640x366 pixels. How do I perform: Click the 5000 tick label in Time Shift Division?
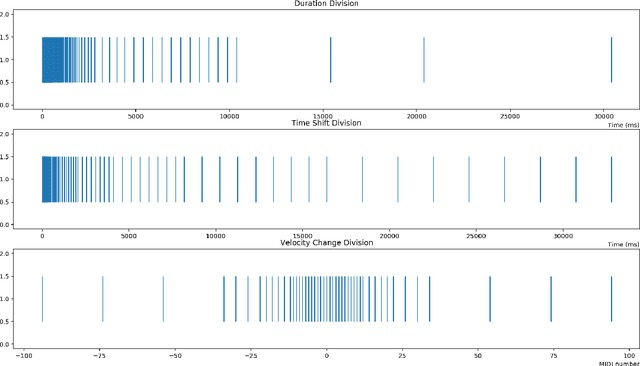pos(129,236)
